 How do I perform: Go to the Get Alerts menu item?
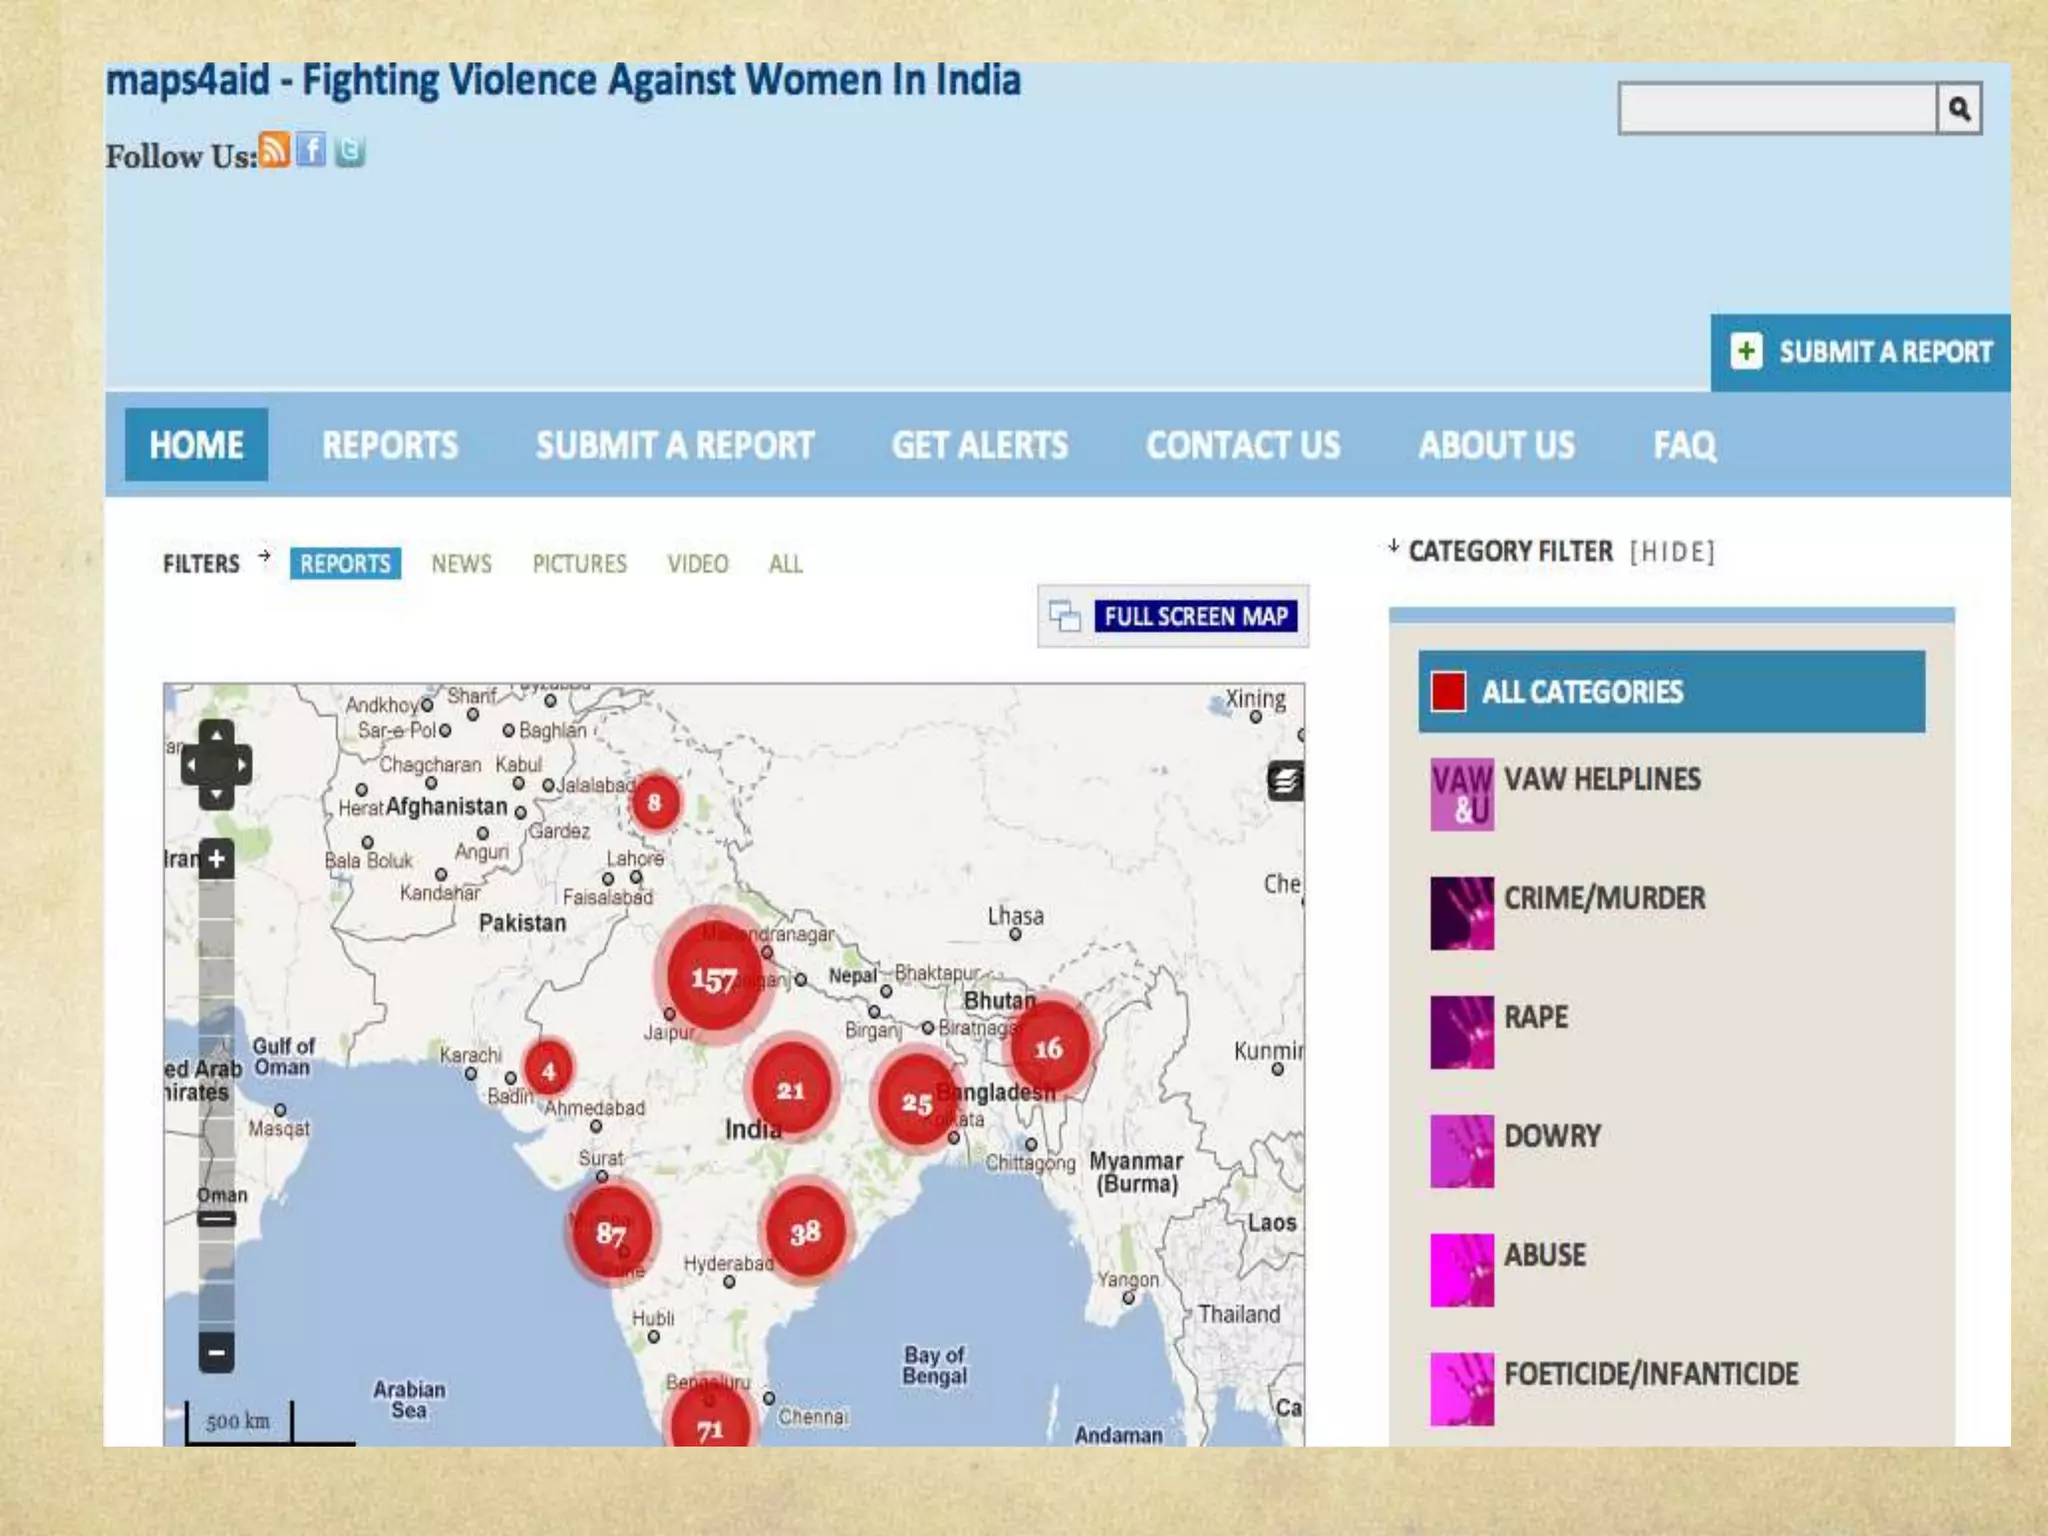(x=979, y=445)
